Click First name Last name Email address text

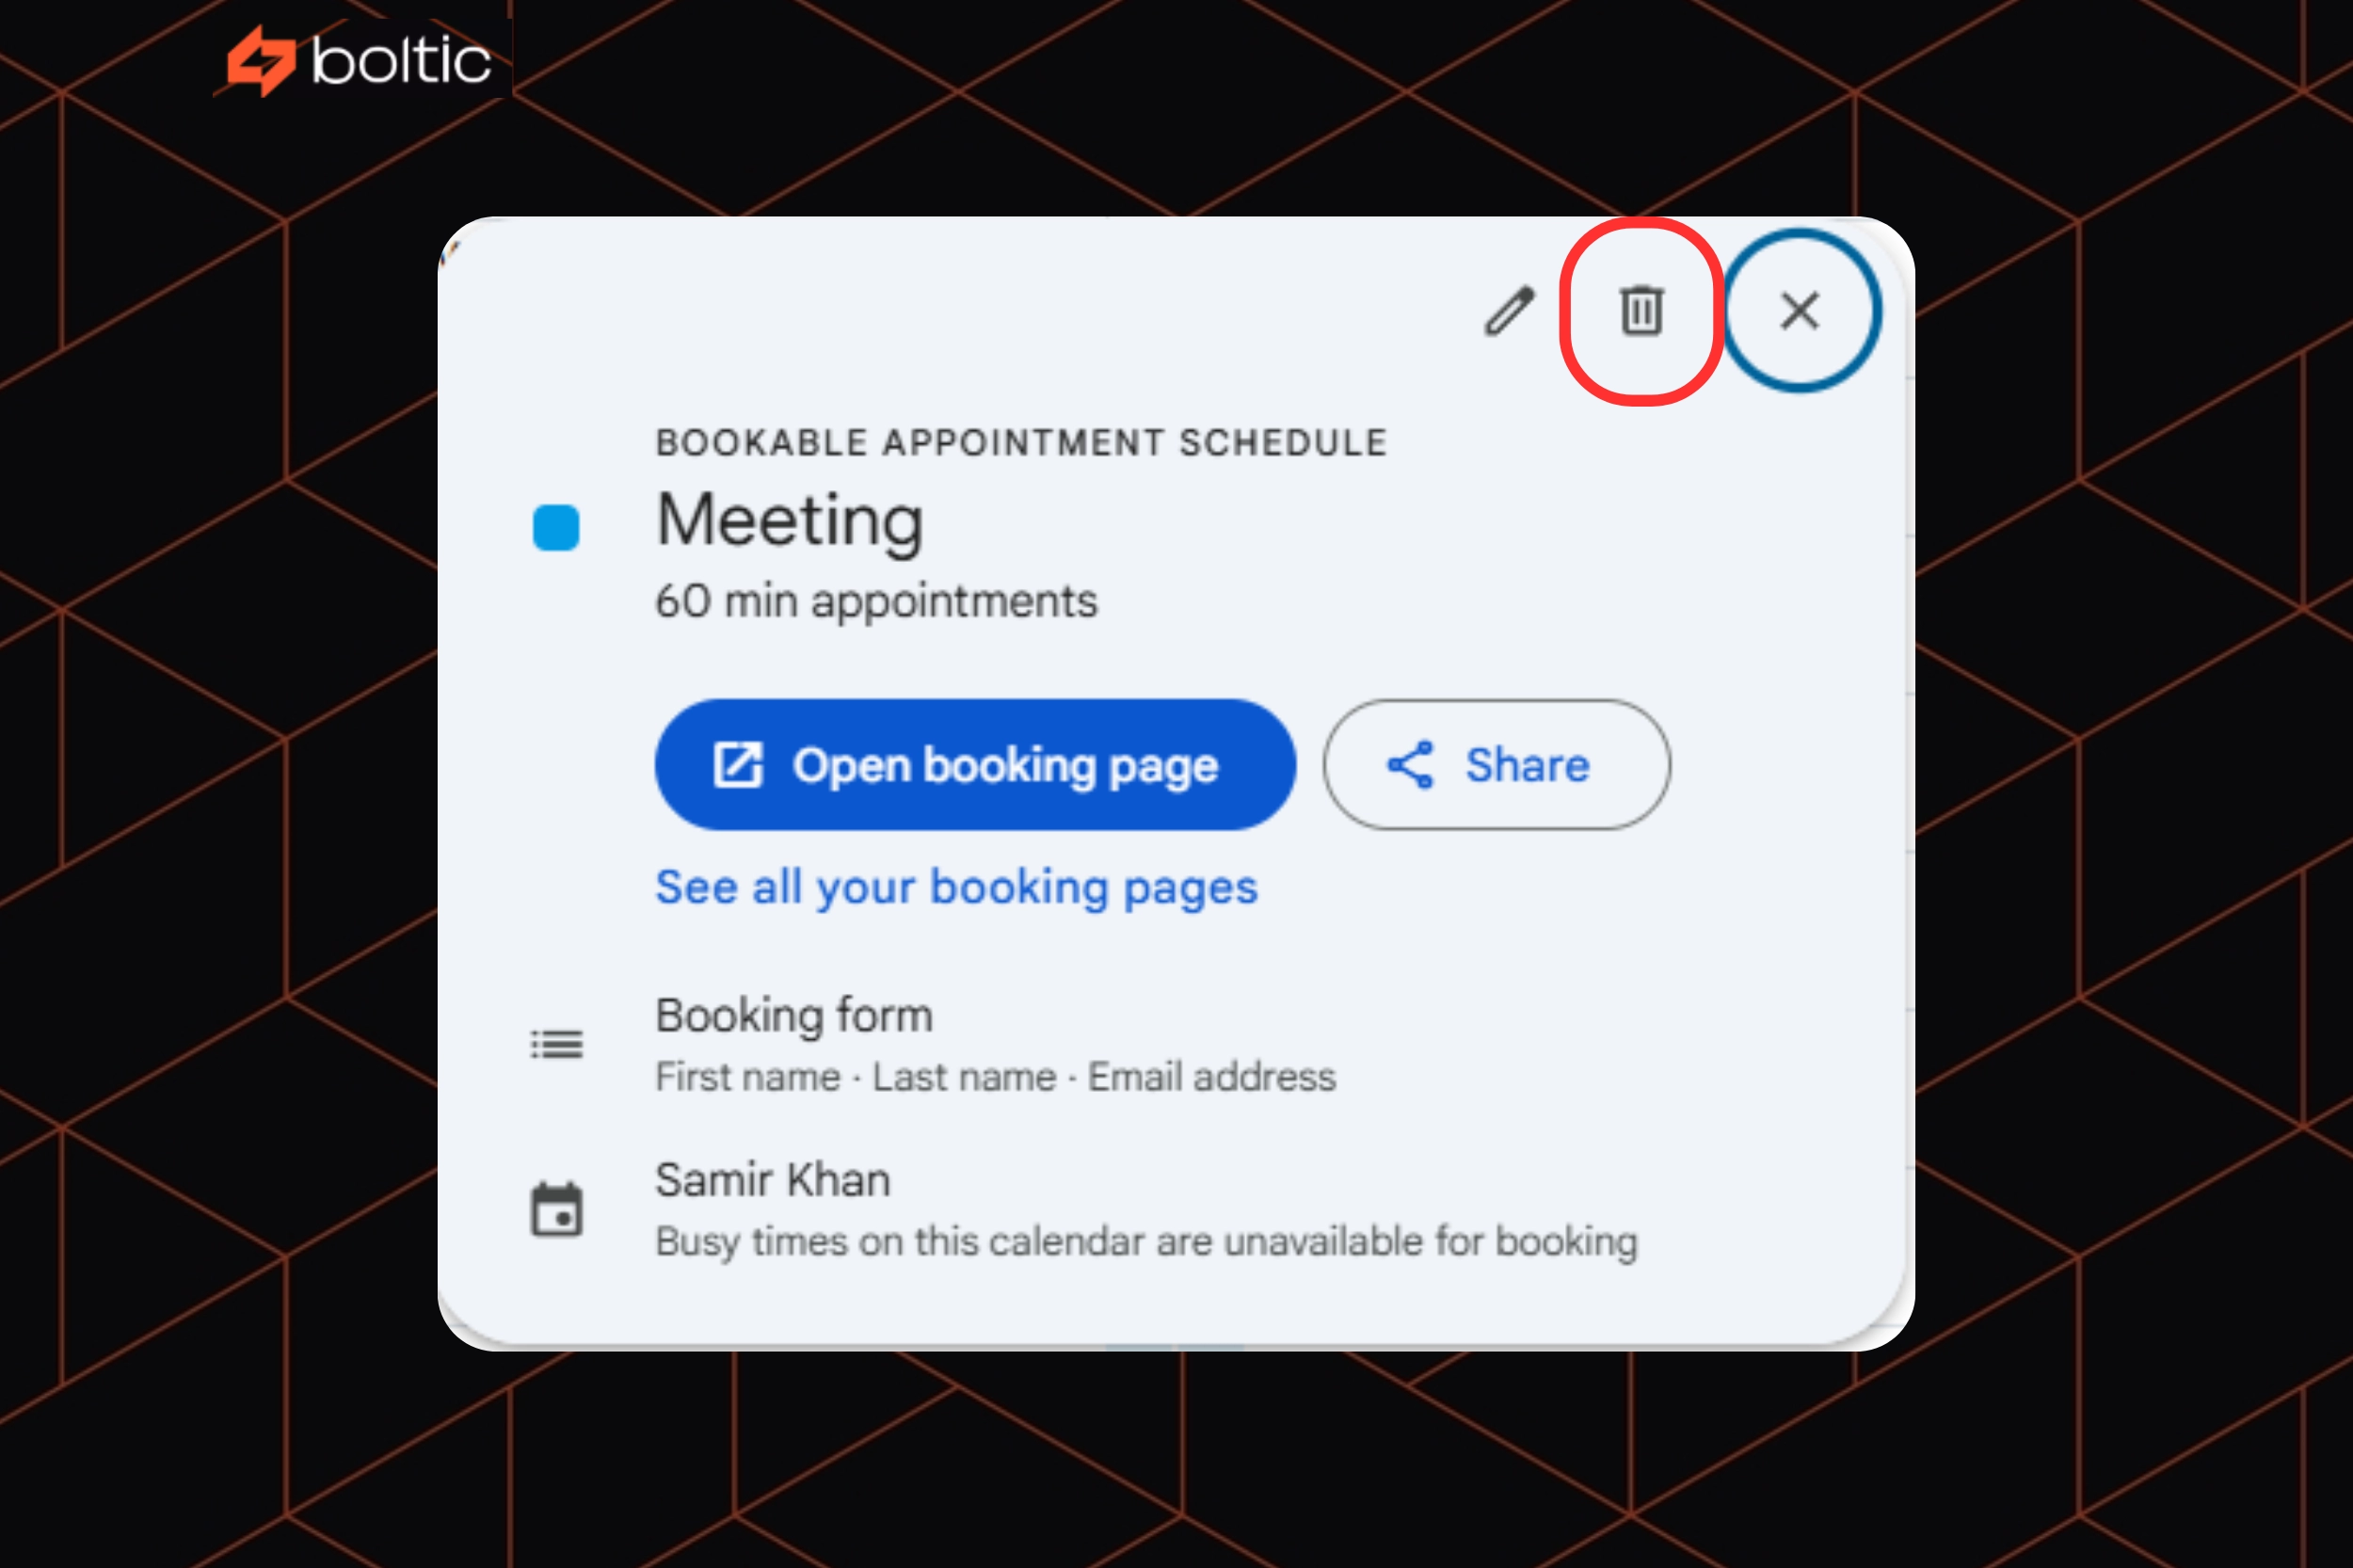(x=994, y=1076)
